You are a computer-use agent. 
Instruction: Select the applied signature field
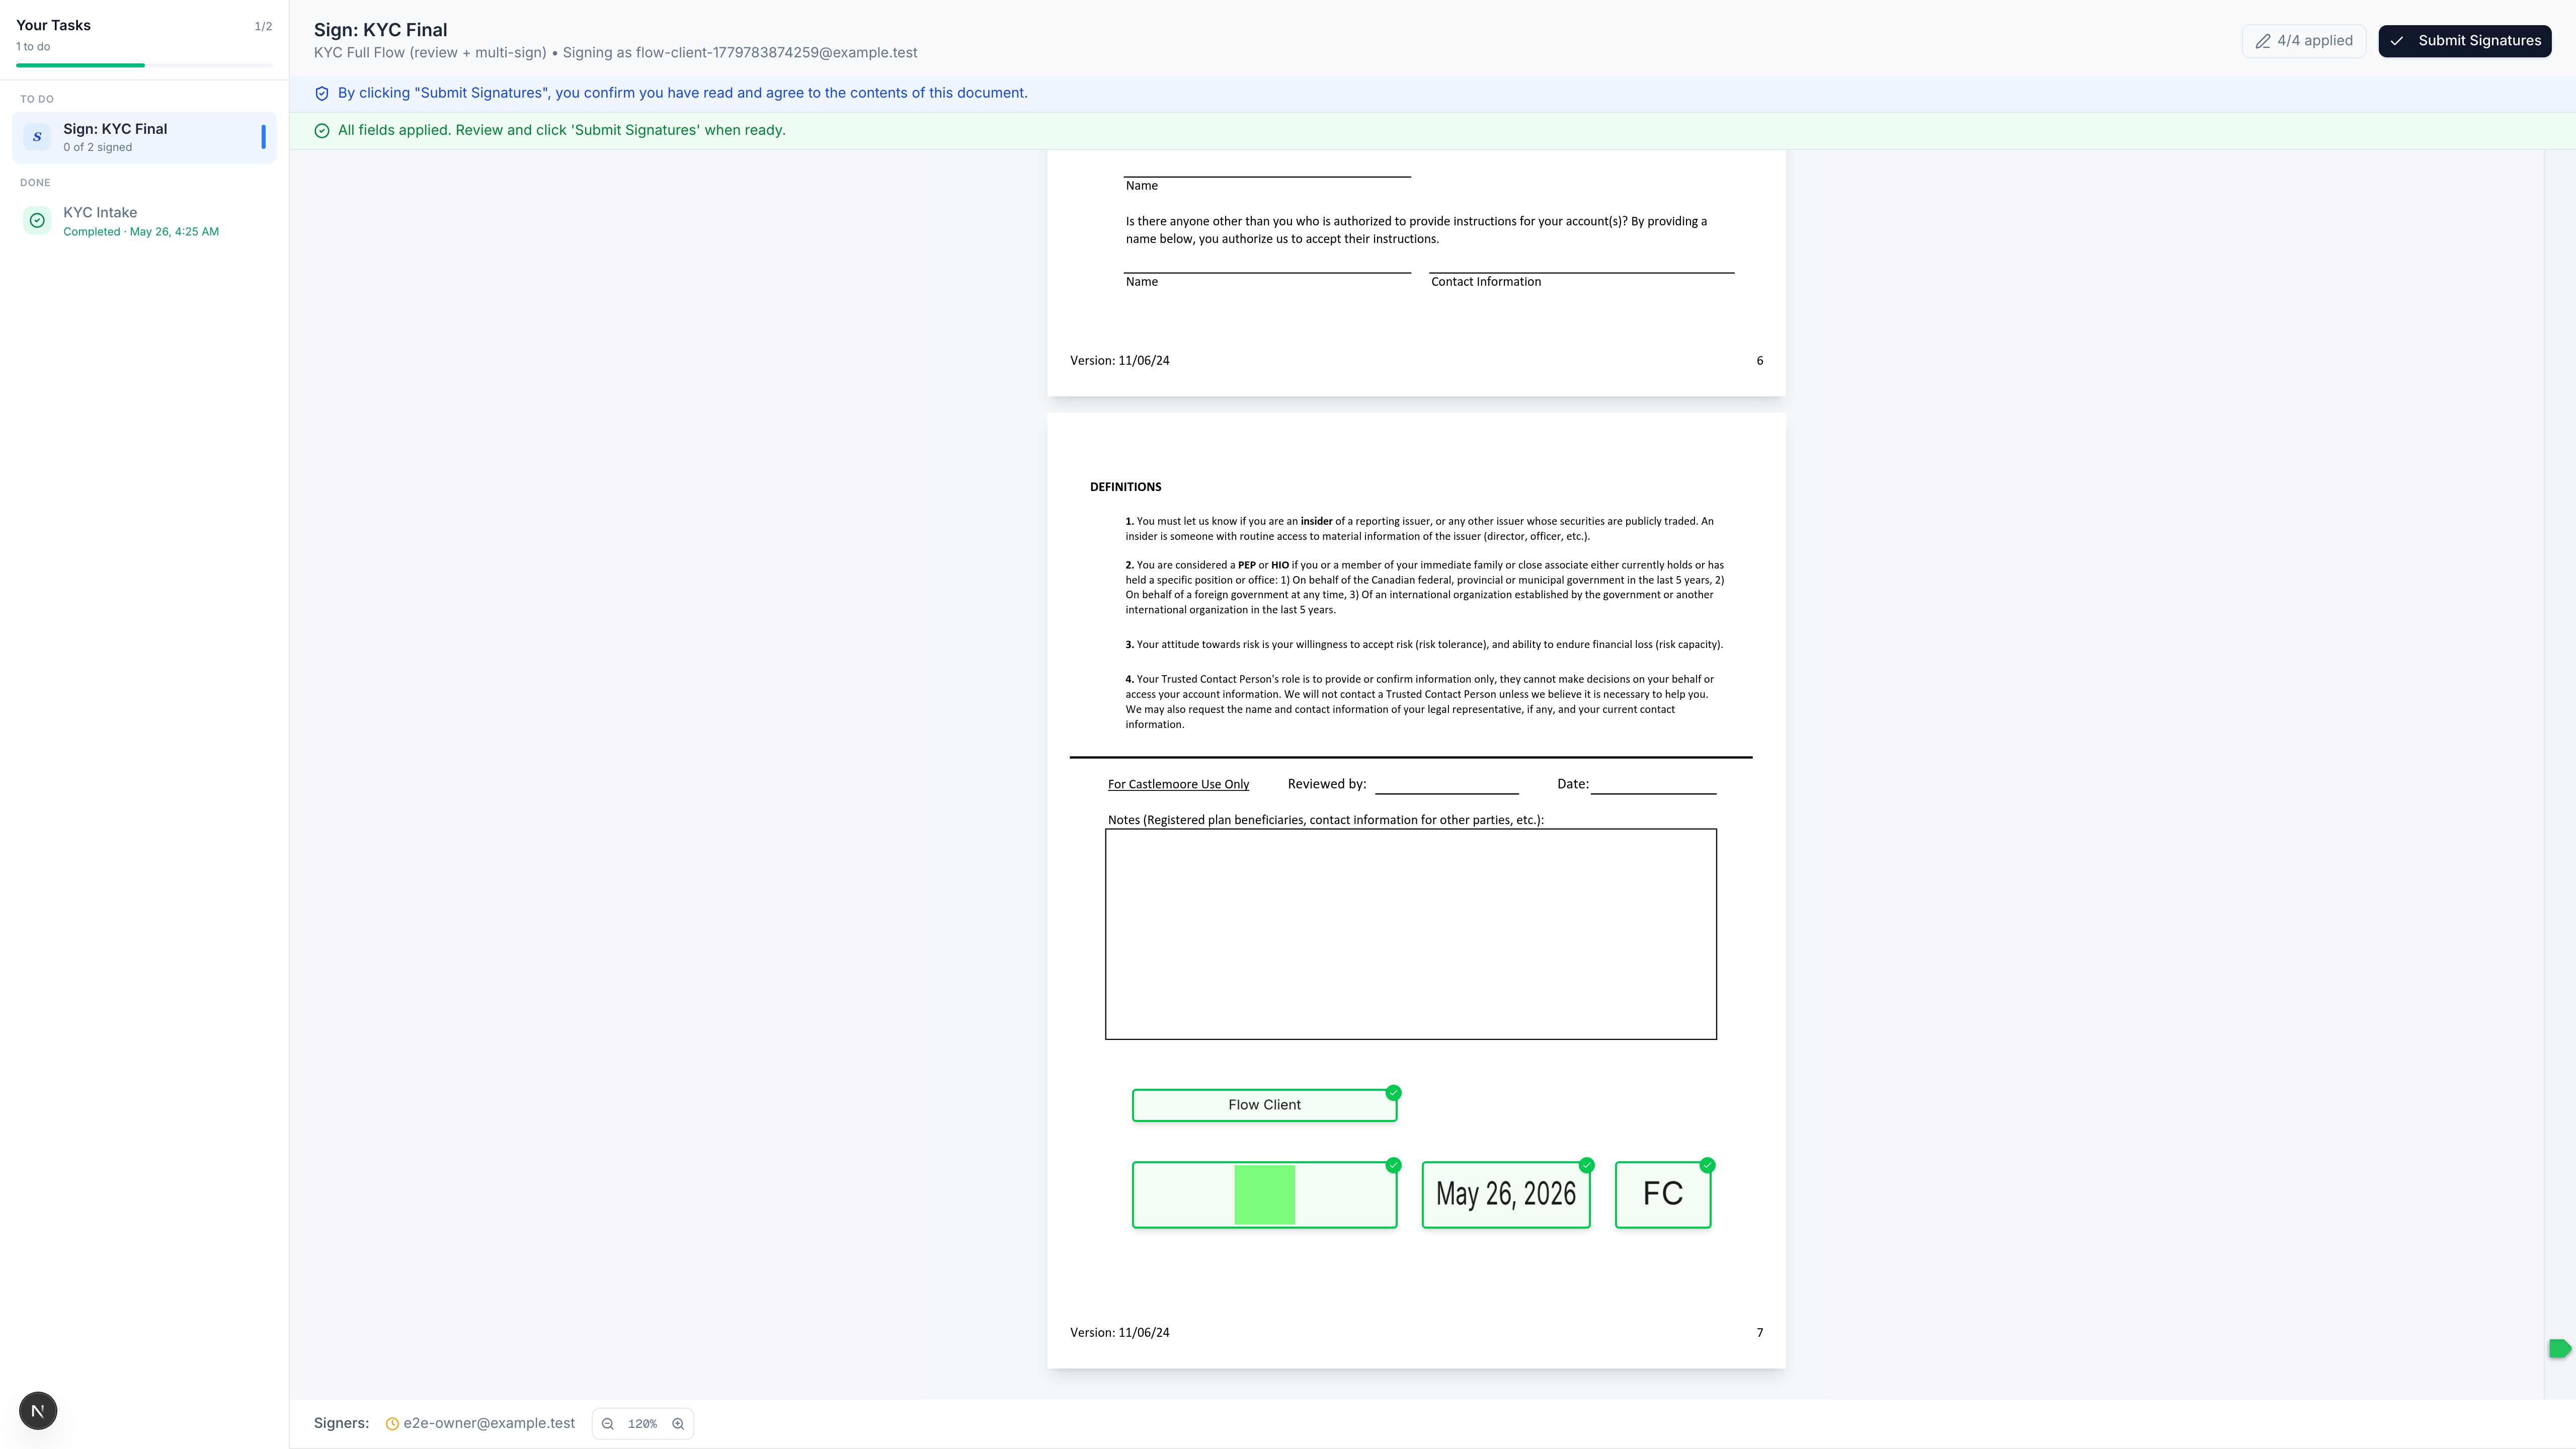[1264, 1194]
